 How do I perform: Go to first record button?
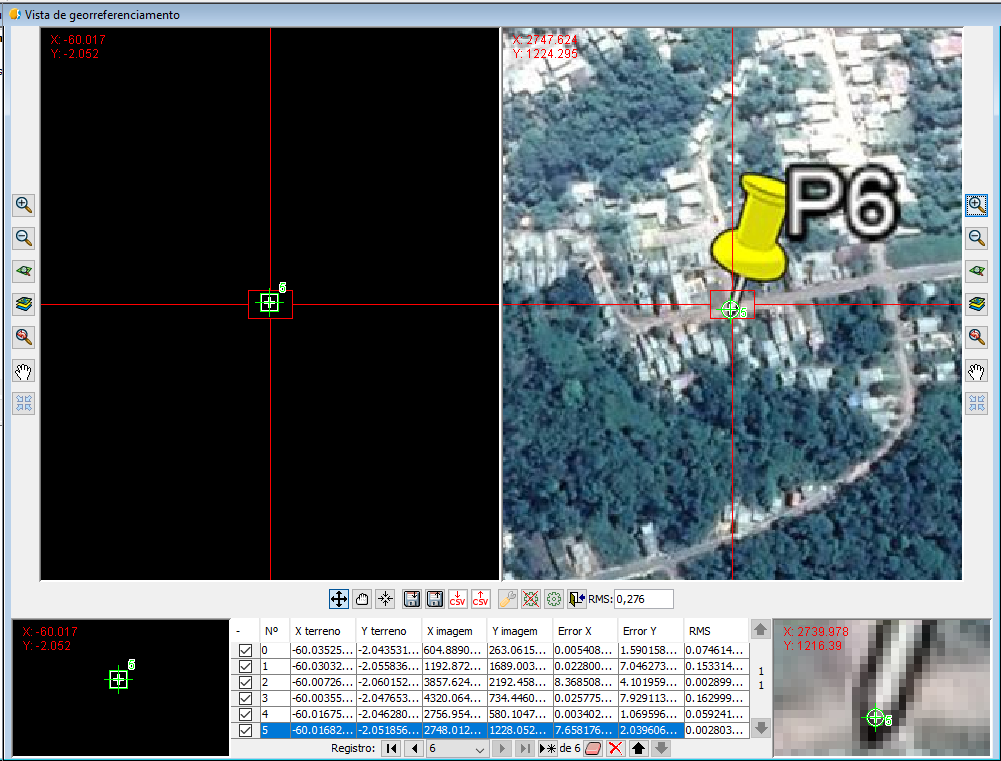391,749
